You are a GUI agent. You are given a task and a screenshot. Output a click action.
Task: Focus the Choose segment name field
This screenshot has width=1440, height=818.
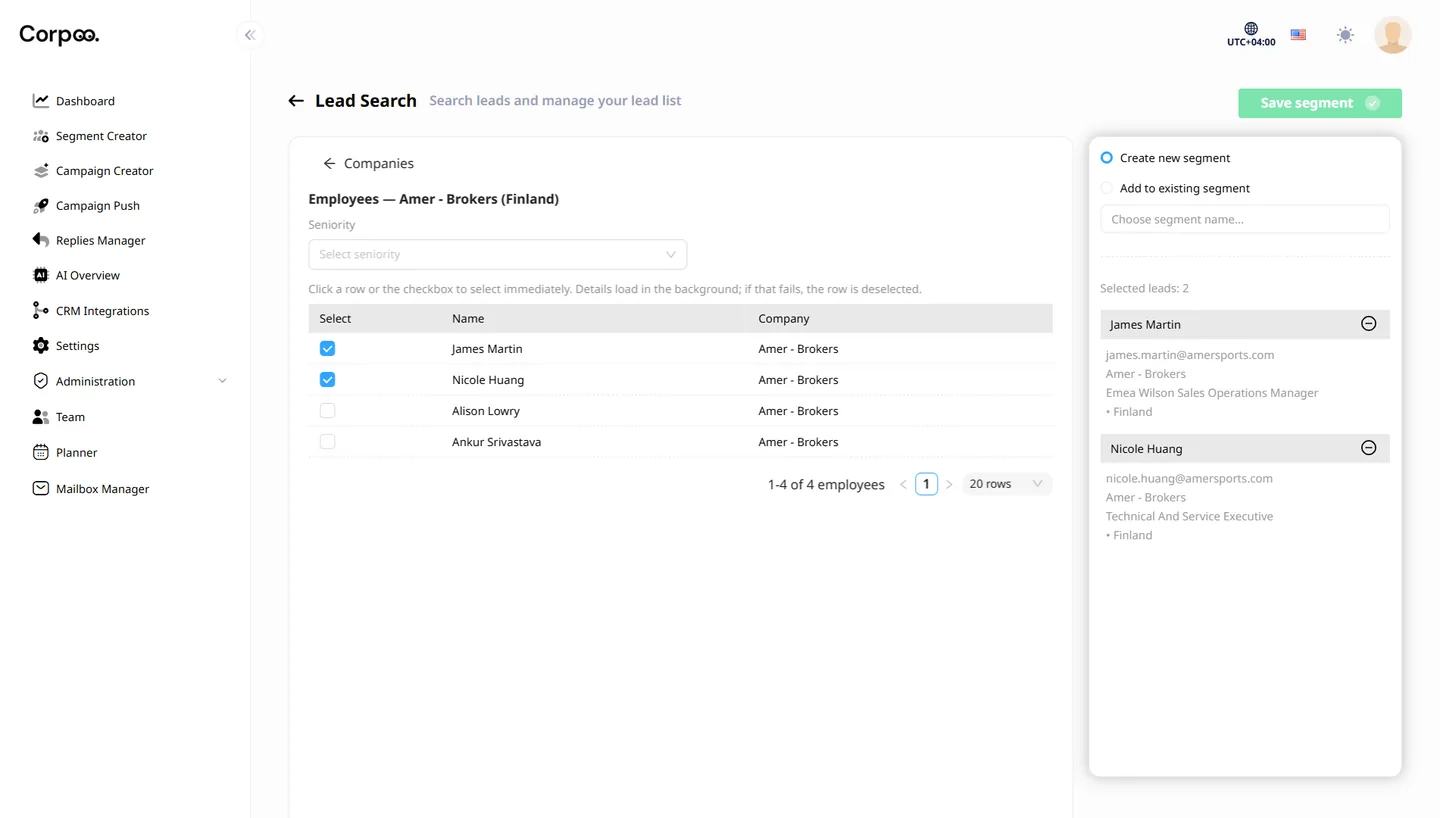pos(1244,219)
